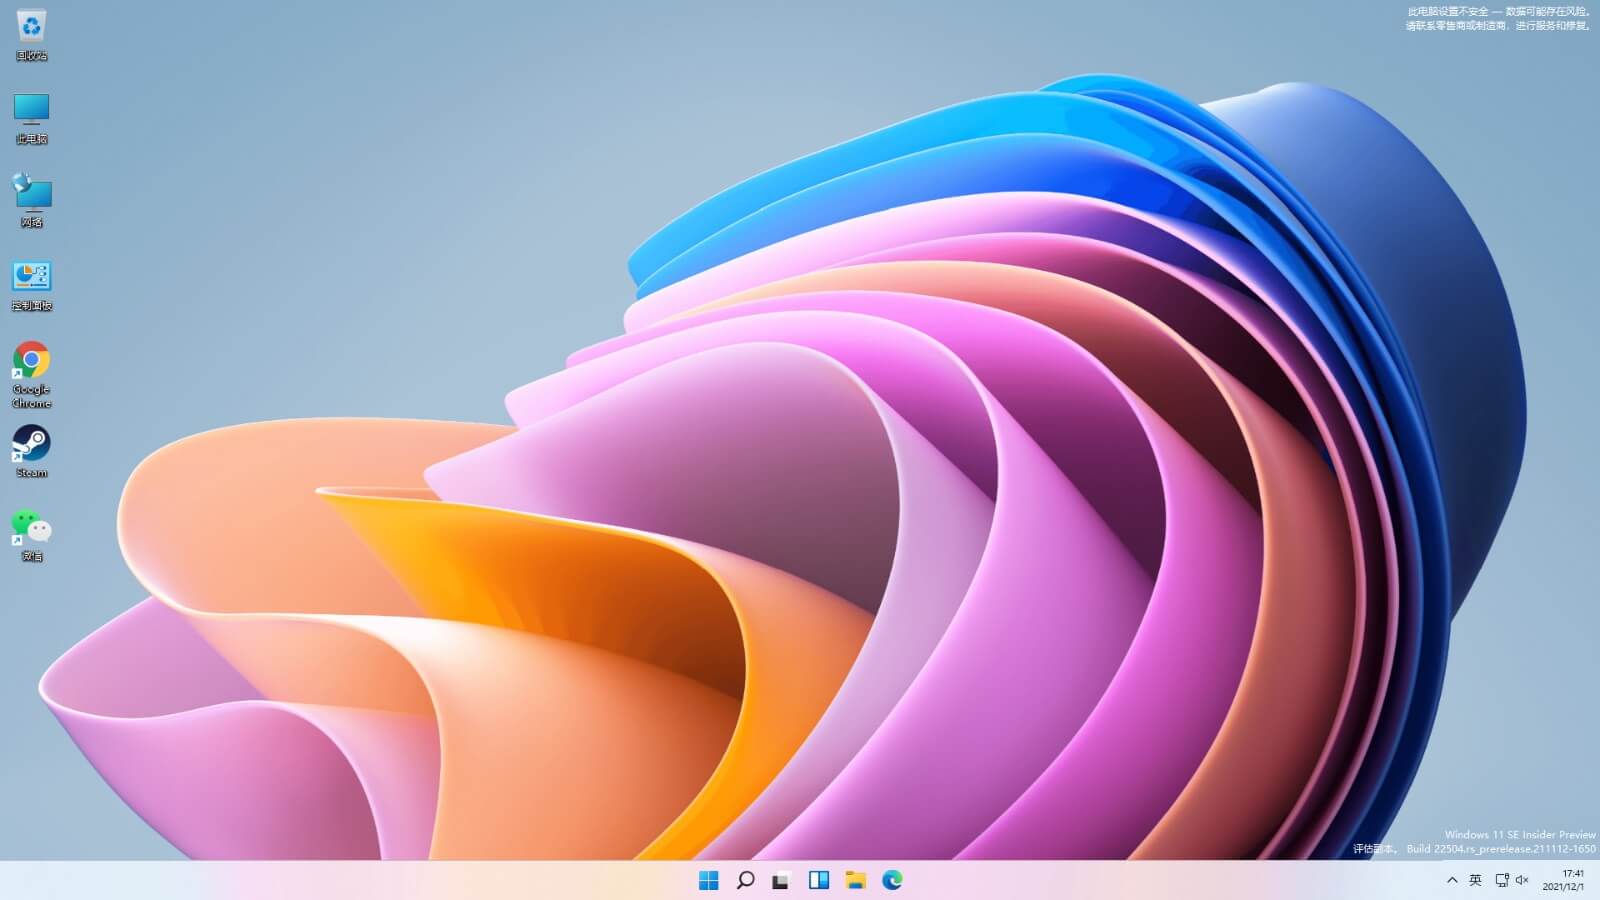Expand the hidden tray icons chevron
Screen dimensions: 1600x900
click(x=1452, y=881)
